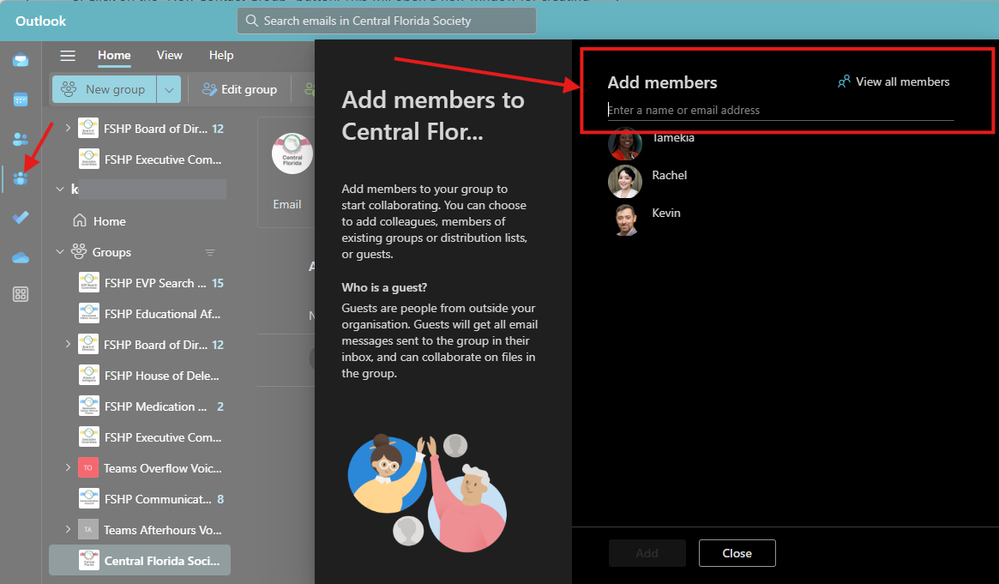Open the Calendar icon in sidebar
This screenshot has width=999, height=584.
tap(20, 100)
